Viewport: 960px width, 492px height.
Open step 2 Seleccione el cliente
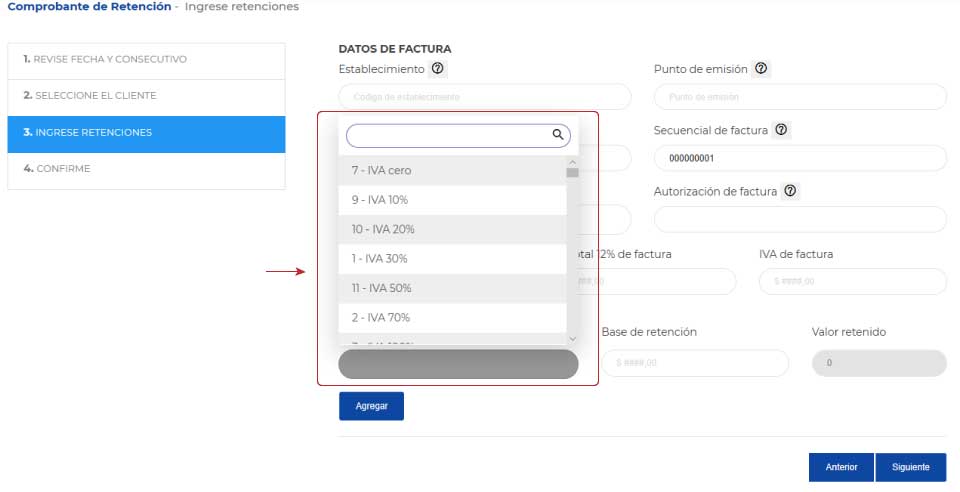click(146, 96)
